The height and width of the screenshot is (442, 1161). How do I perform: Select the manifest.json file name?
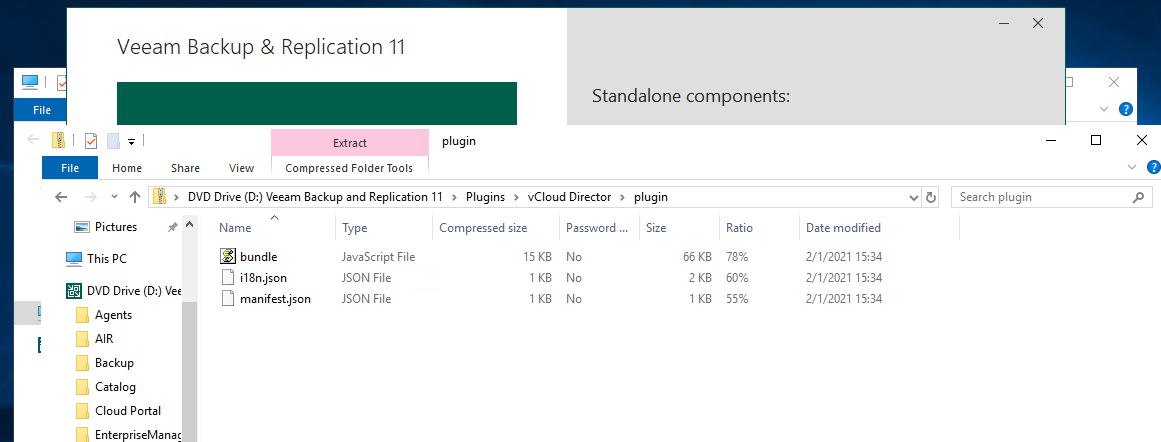point(275,299)
